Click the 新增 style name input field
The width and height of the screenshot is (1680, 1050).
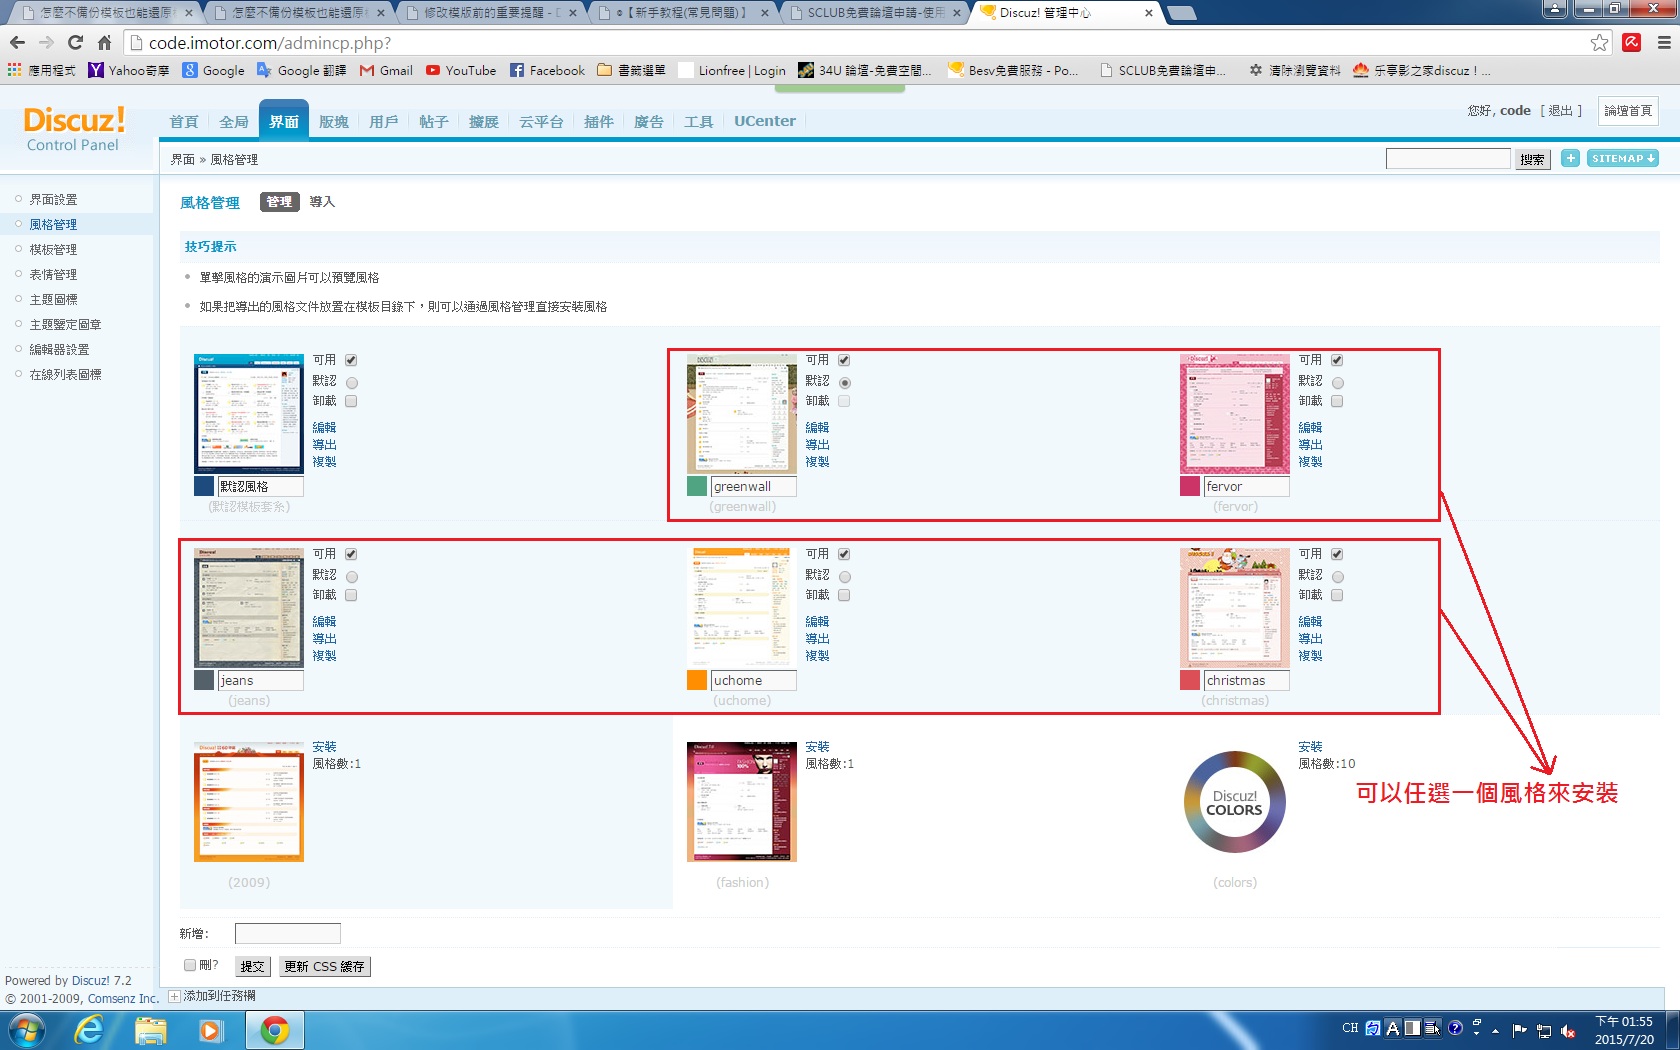point(288,933)
